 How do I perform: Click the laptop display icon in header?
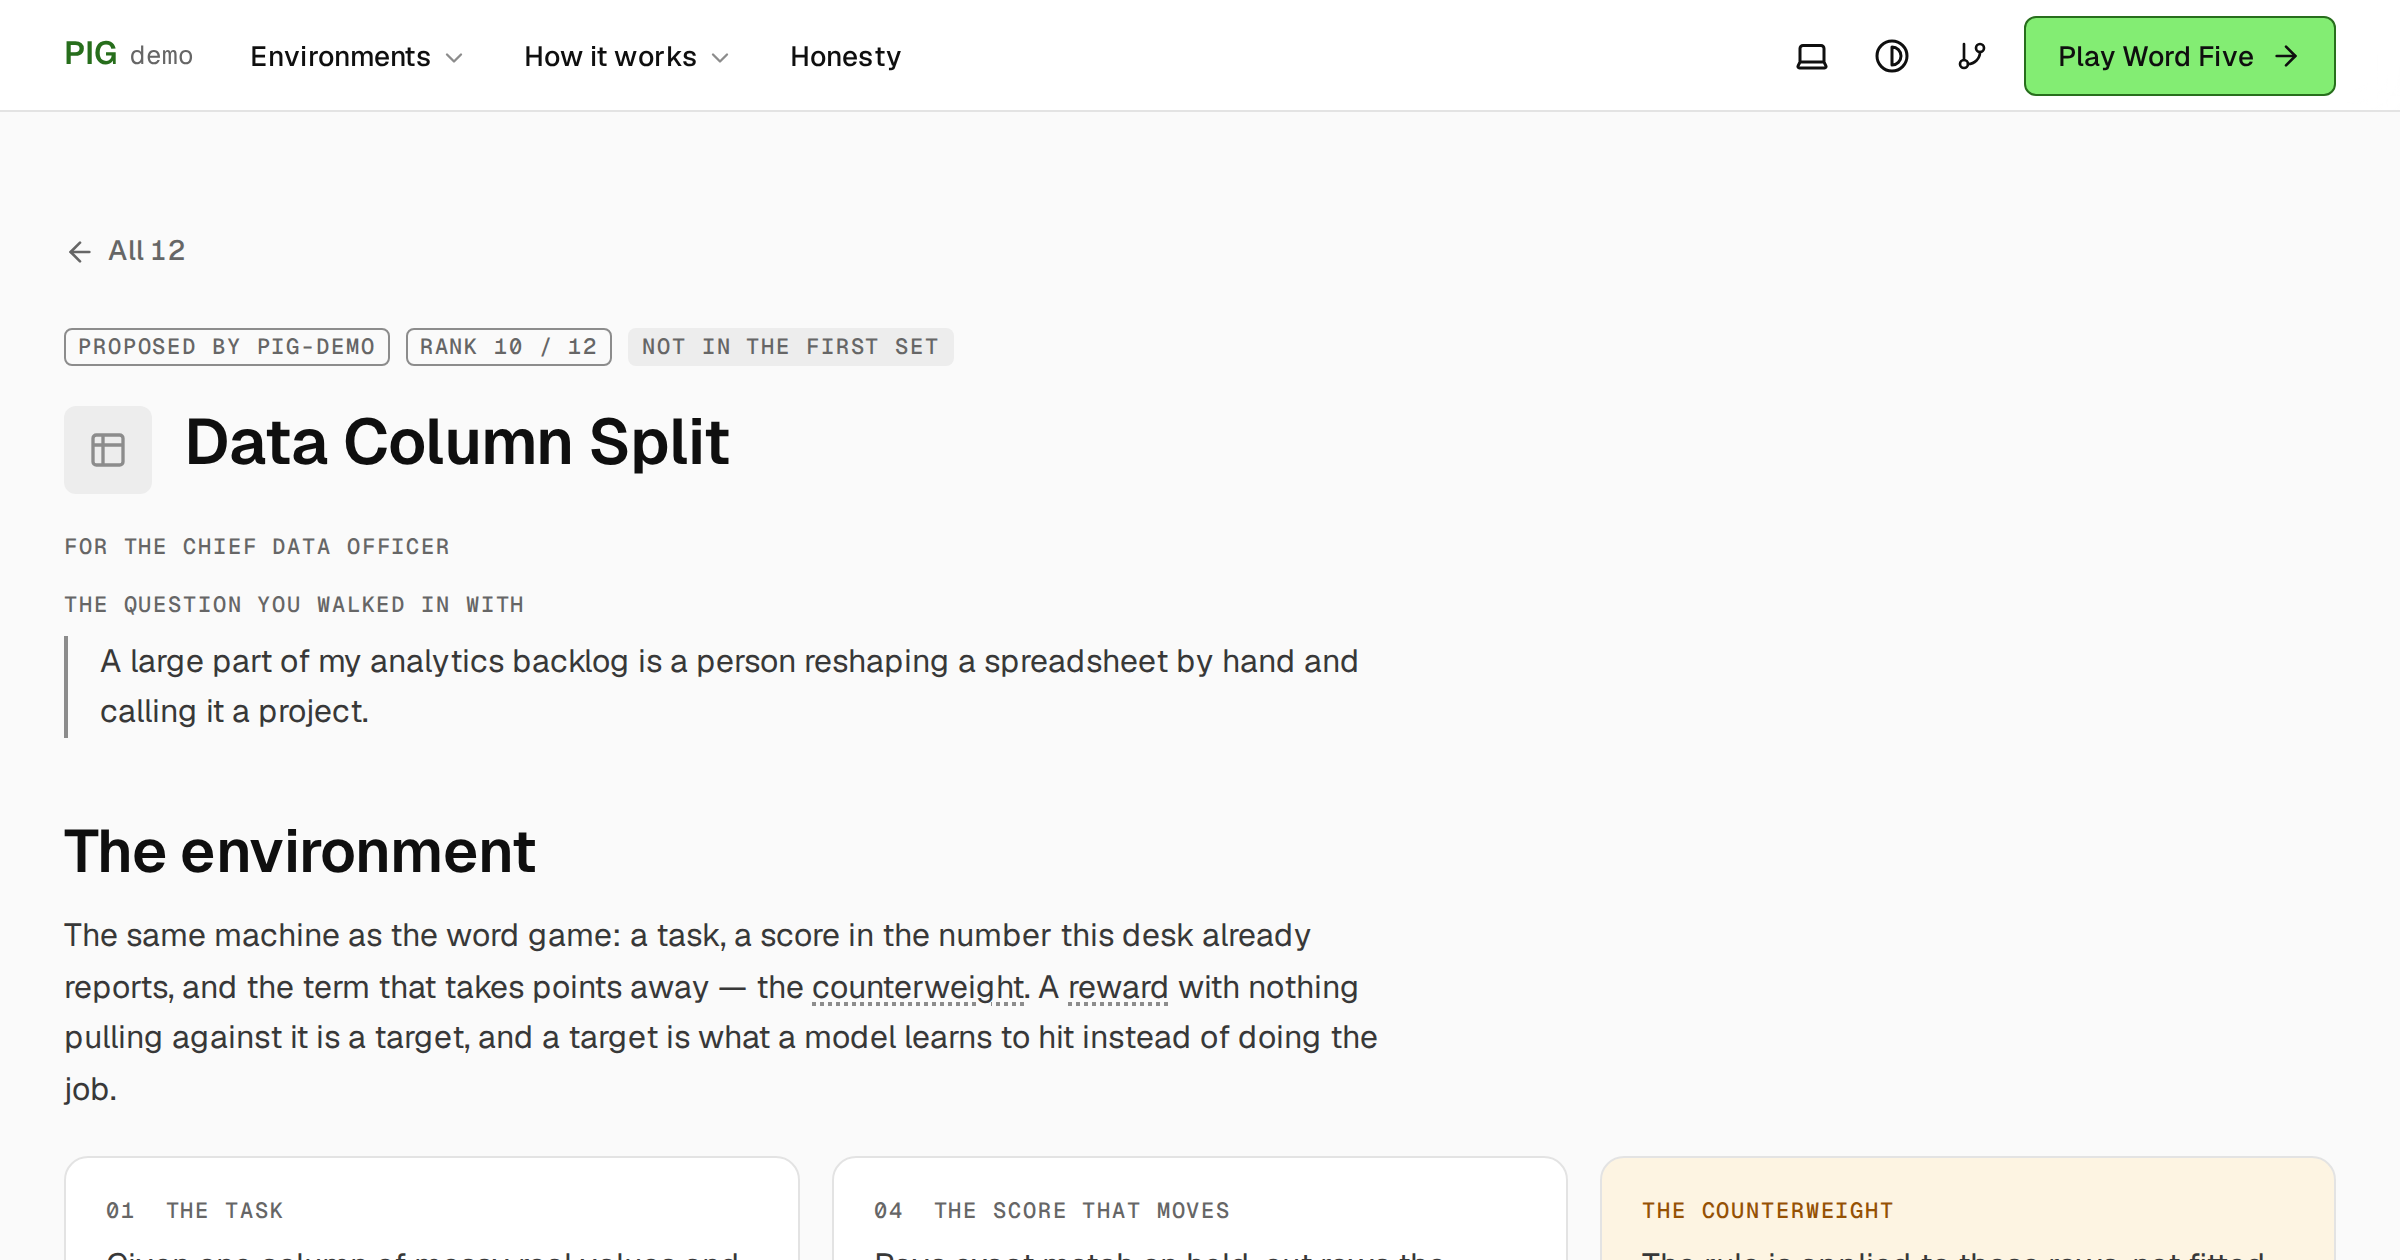click(x=1811, y=56)
